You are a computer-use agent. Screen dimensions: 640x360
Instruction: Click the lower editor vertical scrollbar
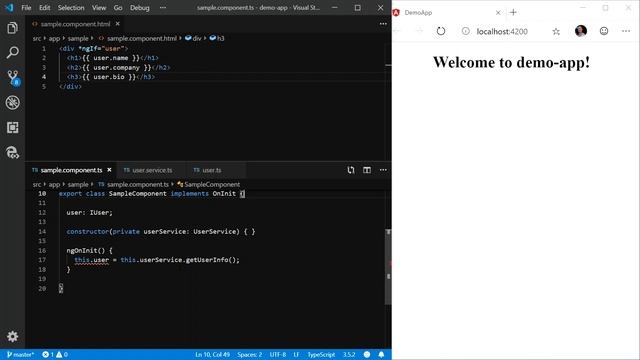[388, 267]
